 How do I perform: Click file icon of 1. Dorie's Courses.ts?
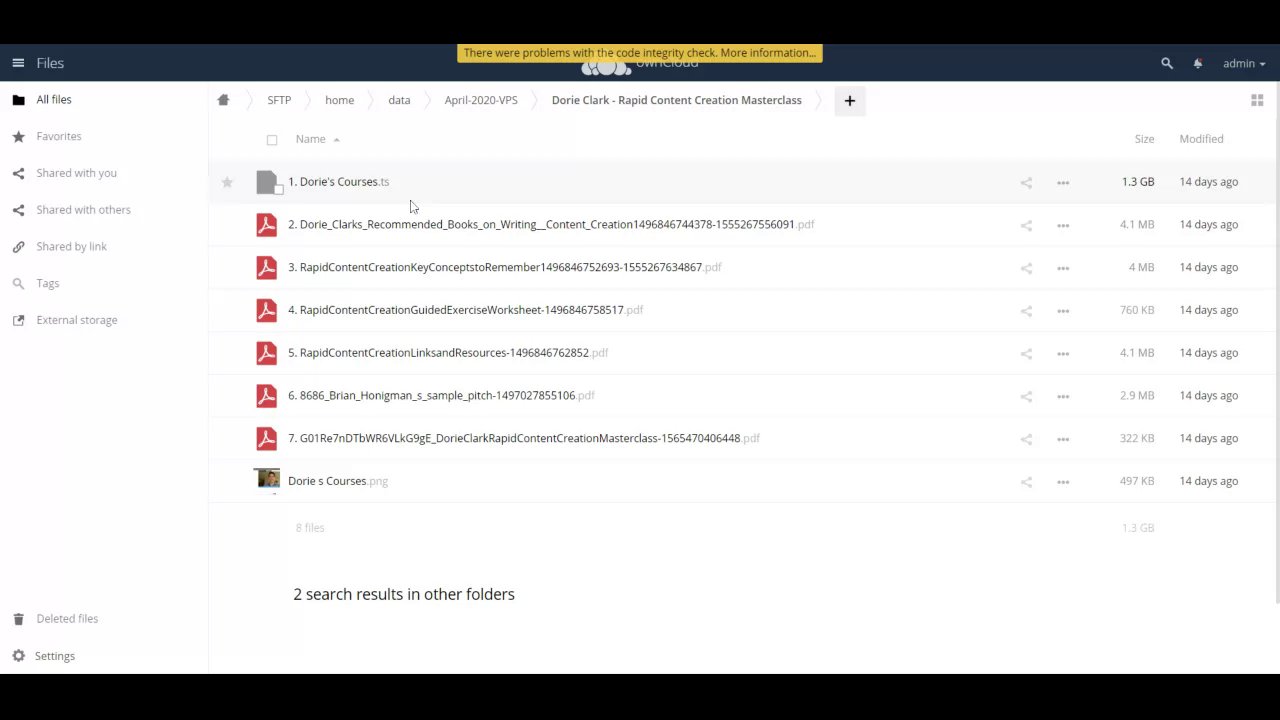pyautogui.click(x=267, y=182)
